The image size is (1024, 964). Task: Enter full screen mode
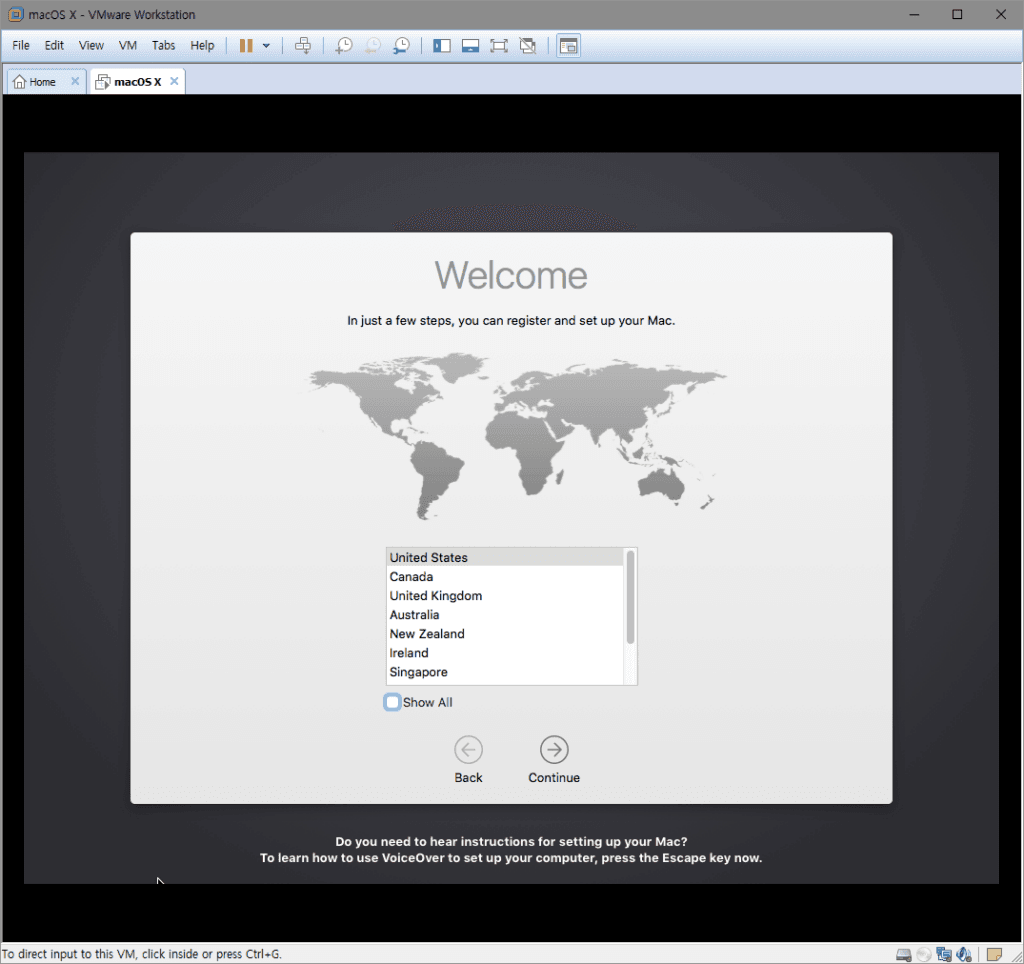(x=499, y=46)
